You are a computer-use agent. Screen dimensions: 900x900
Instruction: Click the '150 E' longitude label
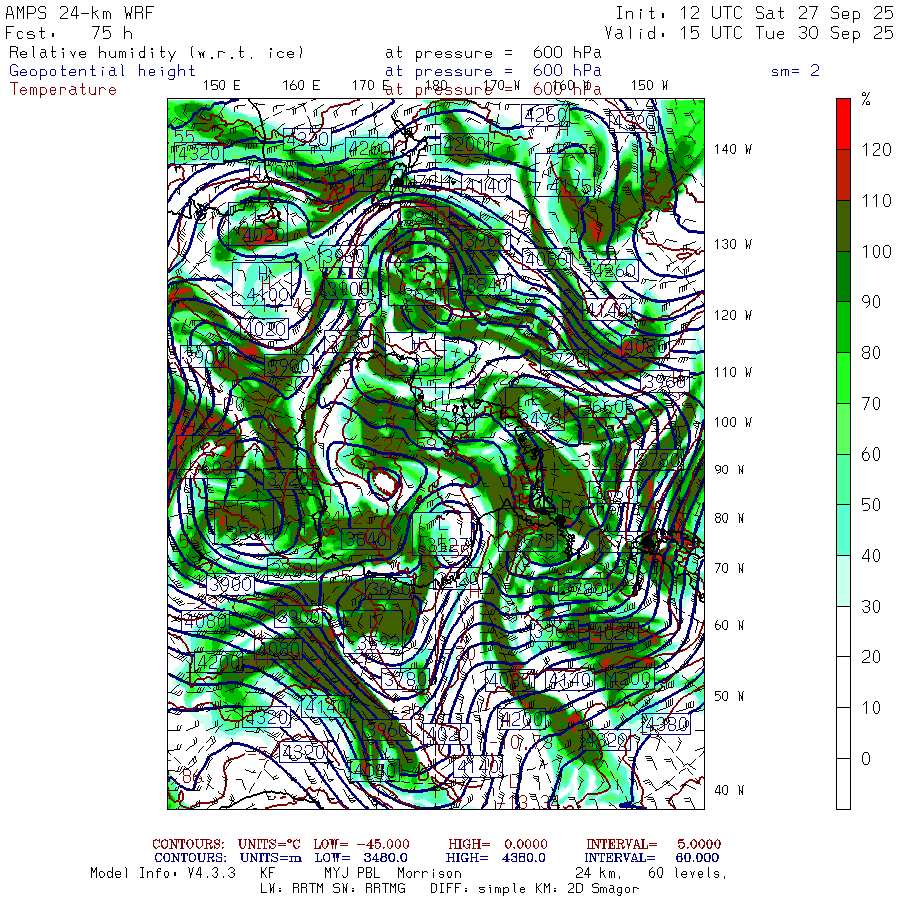pyautogui.click(x=222, y=86)
